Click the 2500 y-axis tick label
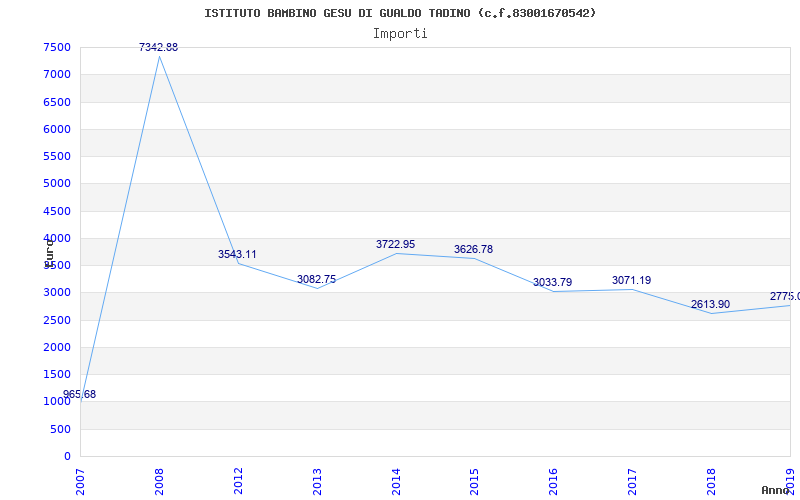Screen dimensions: 800x500 [x=57, y=320]
